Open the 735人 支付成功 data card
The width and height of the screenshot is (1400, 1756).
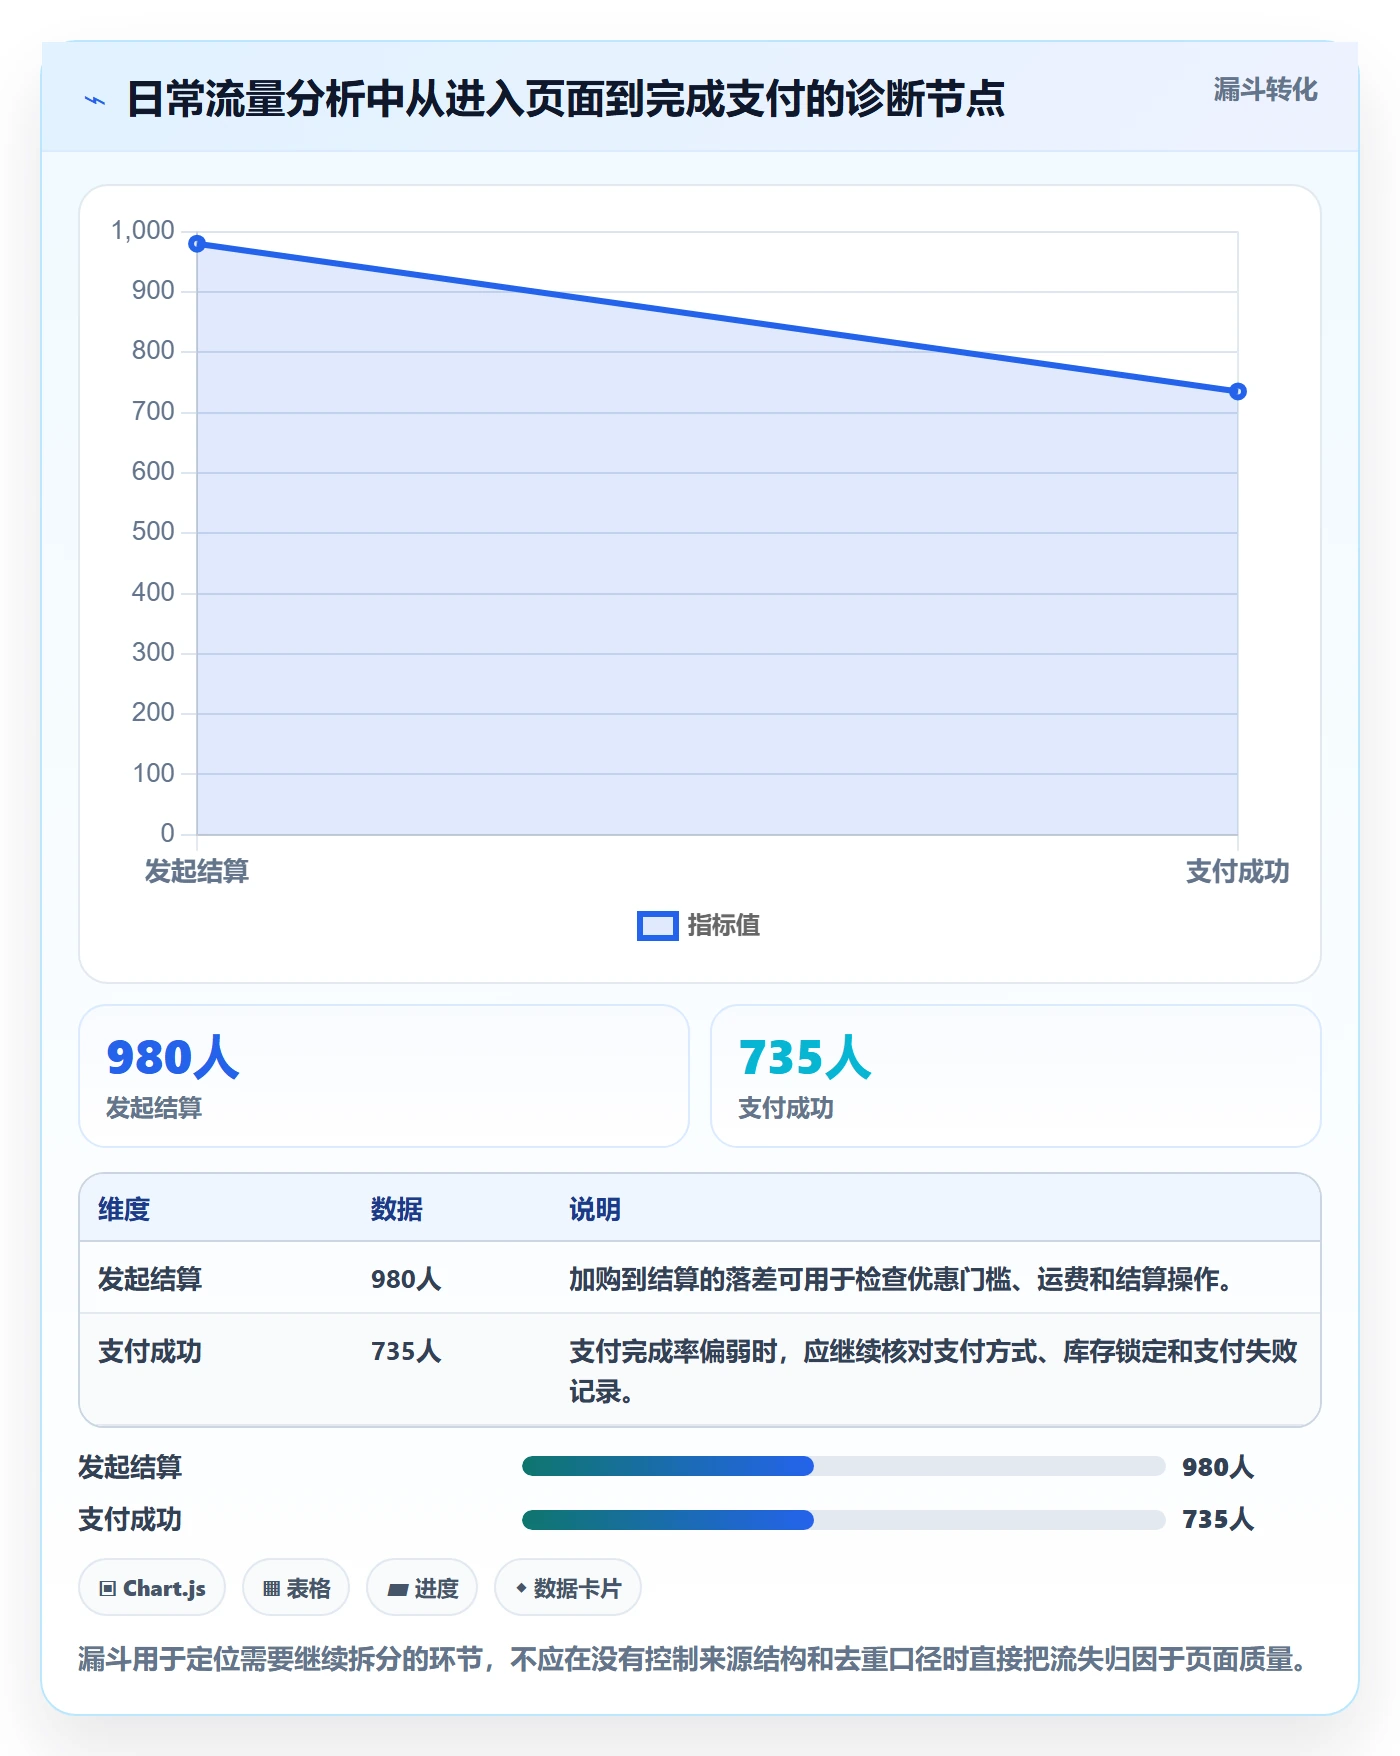tap(1016, 1076)
